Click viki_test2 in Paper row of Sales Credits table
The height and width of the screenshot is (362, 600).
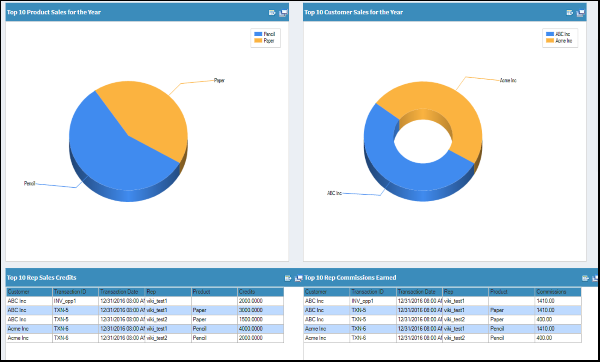(x=168, y=320)
